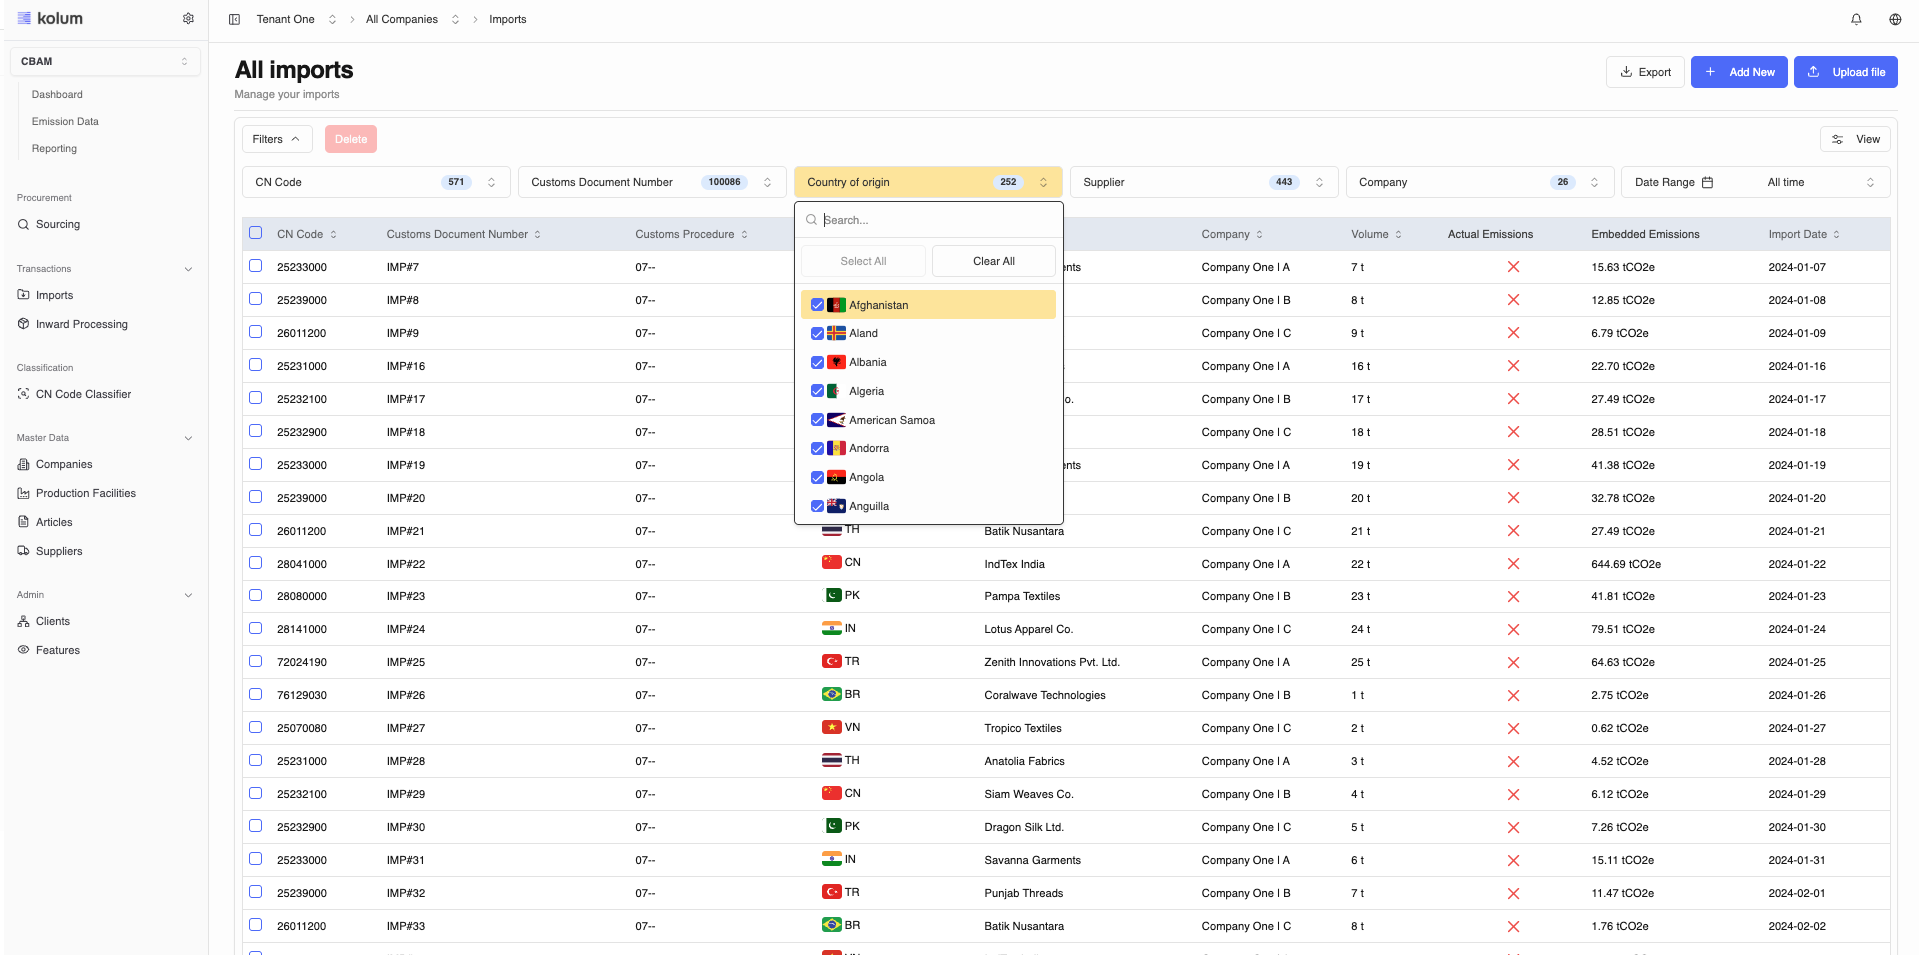
Task: Click the Upload file button
Action: 1845,72
